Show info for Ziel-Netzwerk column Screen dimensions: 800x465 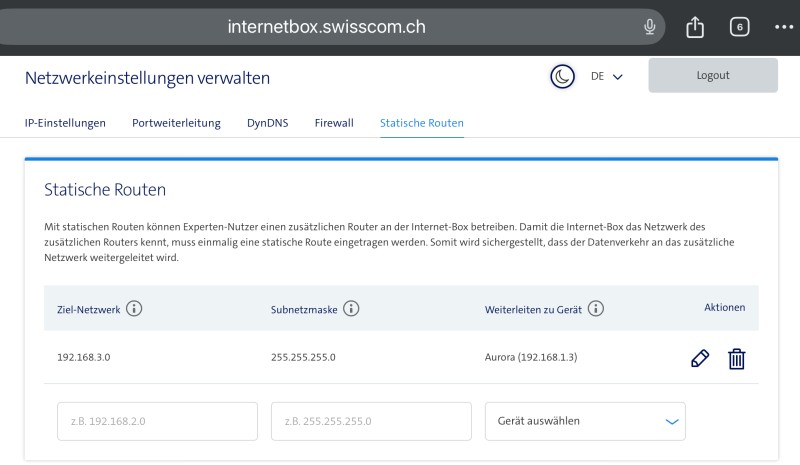coord(134,309)
